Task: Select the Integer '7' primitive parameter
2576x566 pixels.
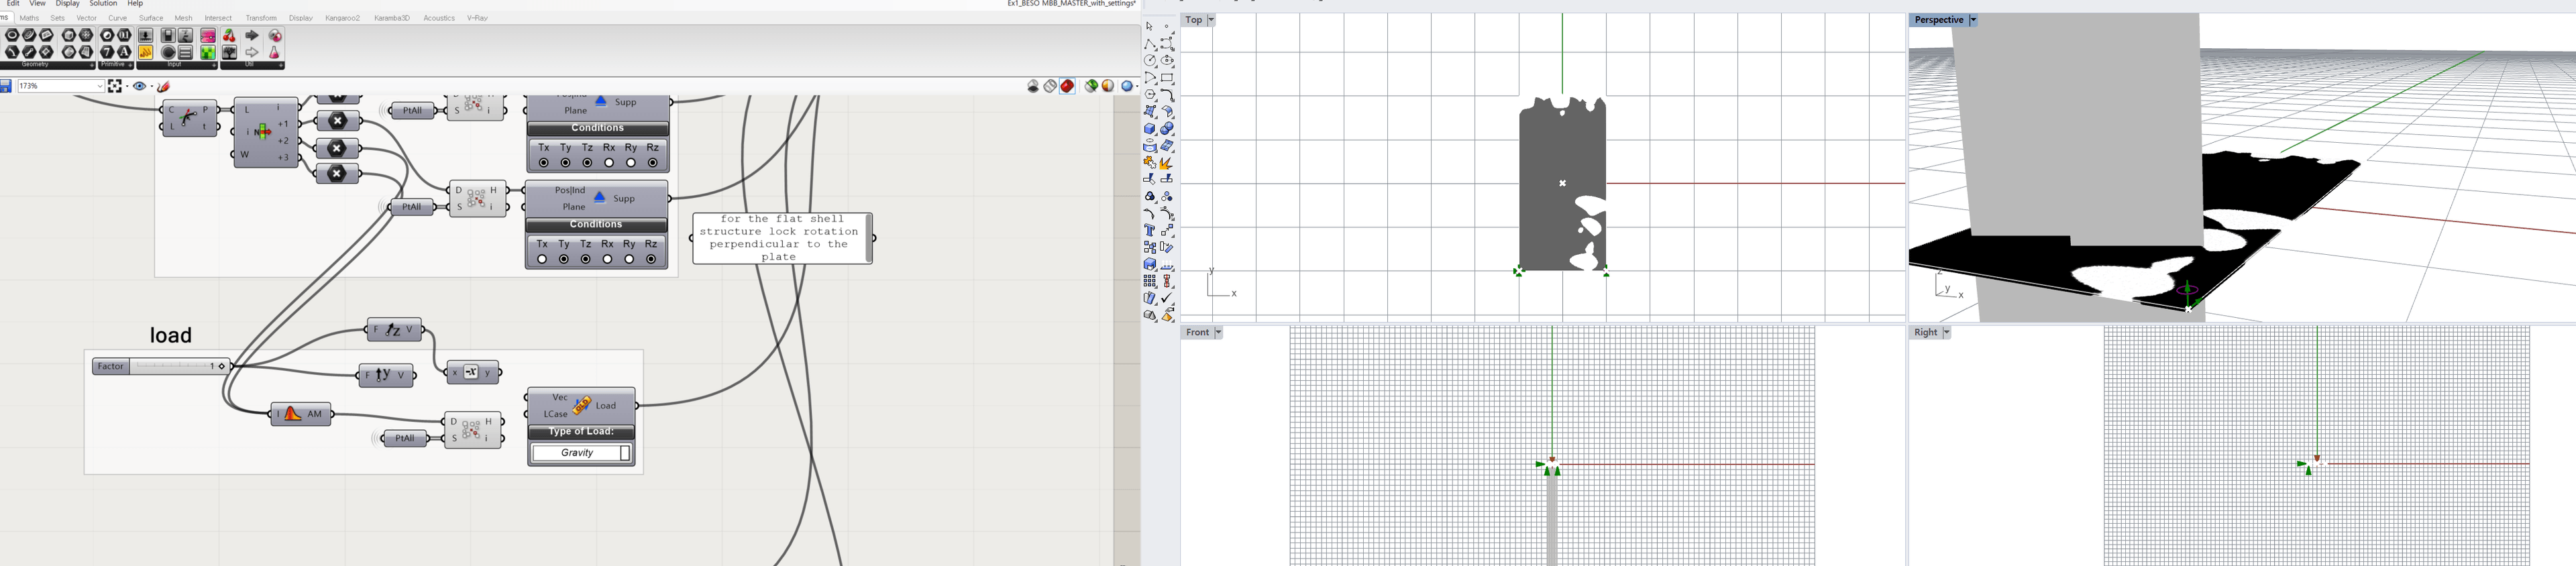Action: tap(107, 52)
